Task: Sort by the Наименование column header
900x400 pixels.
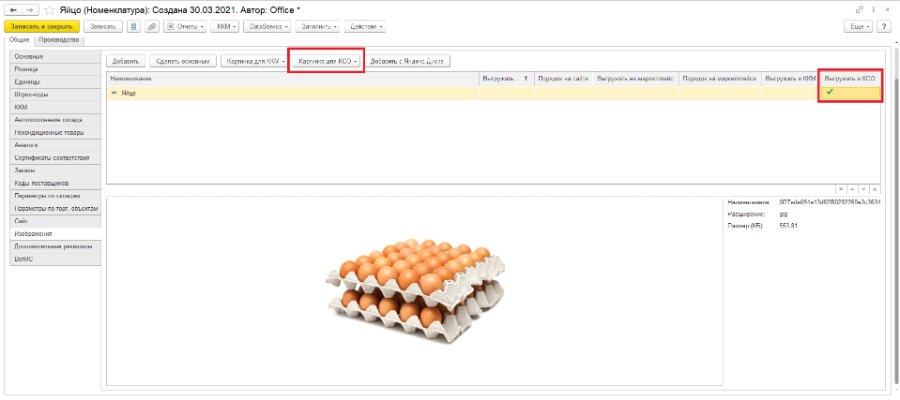Action: pyautogui.click(x=292, y=77)
